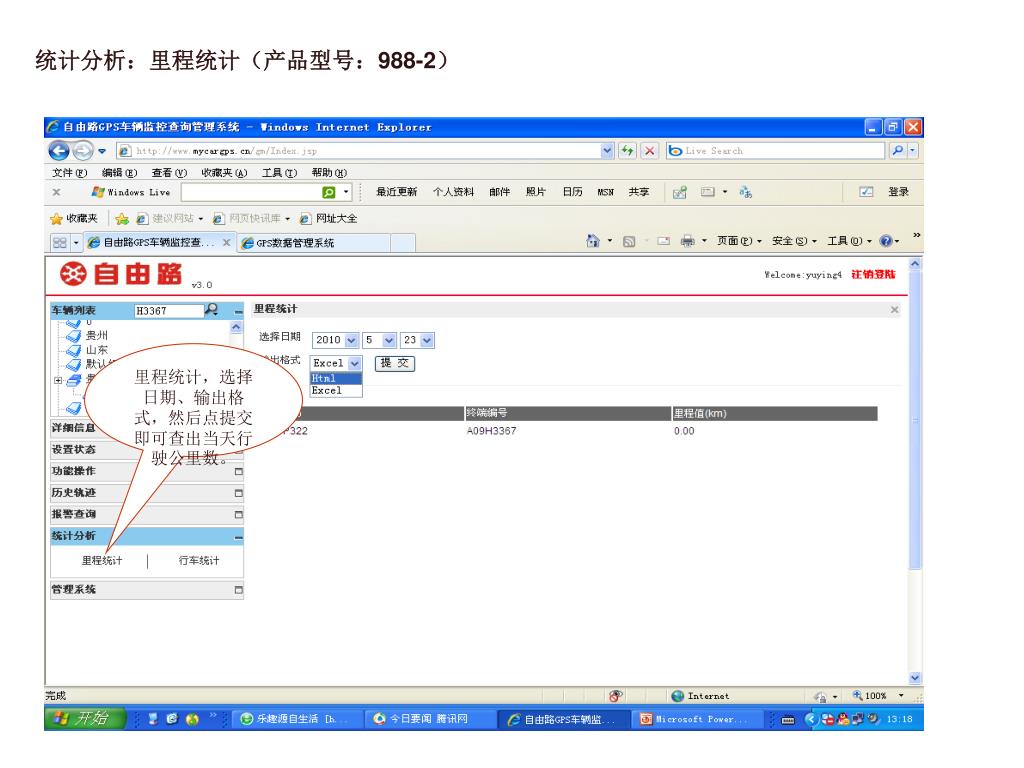
Task: Switch to the GPS数据管理系统 tab
Action: pos(313,243)
